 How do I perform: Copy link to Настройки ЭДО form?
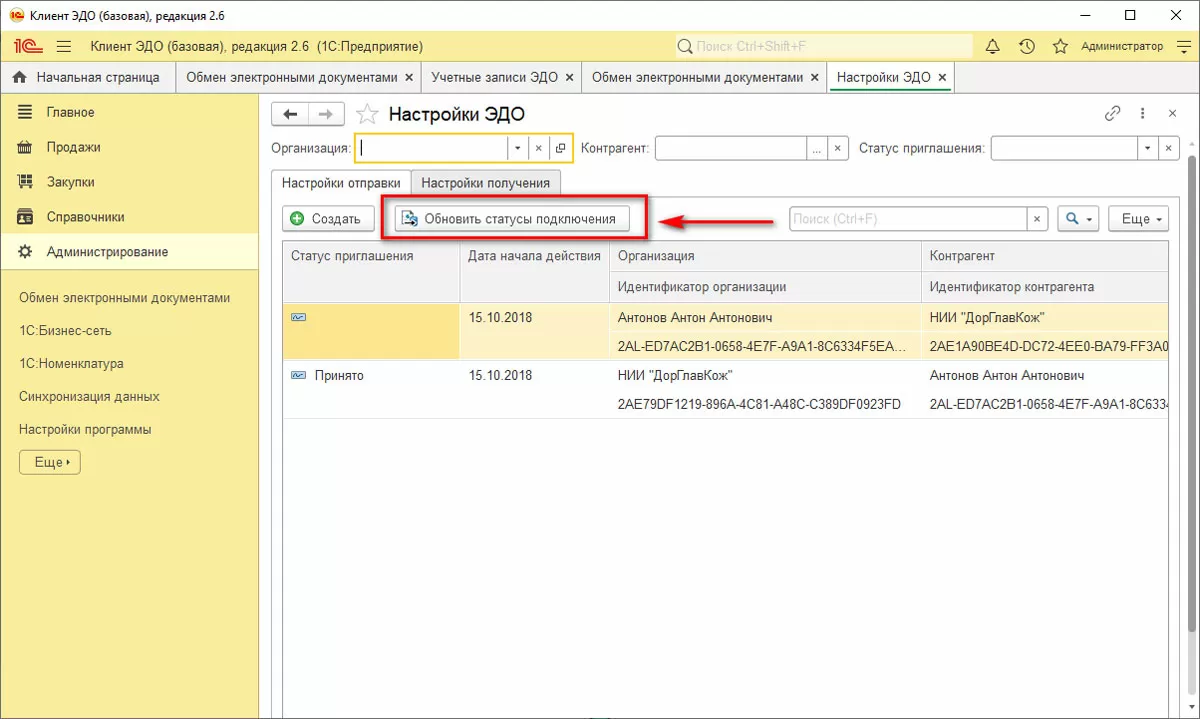[1112, 114]
